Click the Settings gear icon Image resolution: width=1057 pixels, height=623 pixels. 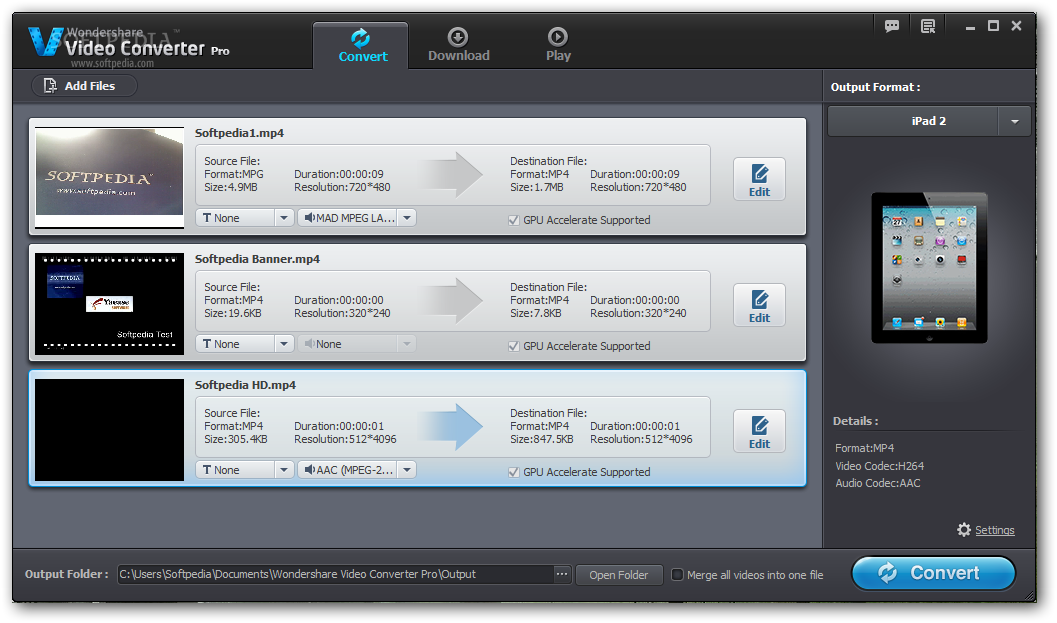click(x=964, y=529)
